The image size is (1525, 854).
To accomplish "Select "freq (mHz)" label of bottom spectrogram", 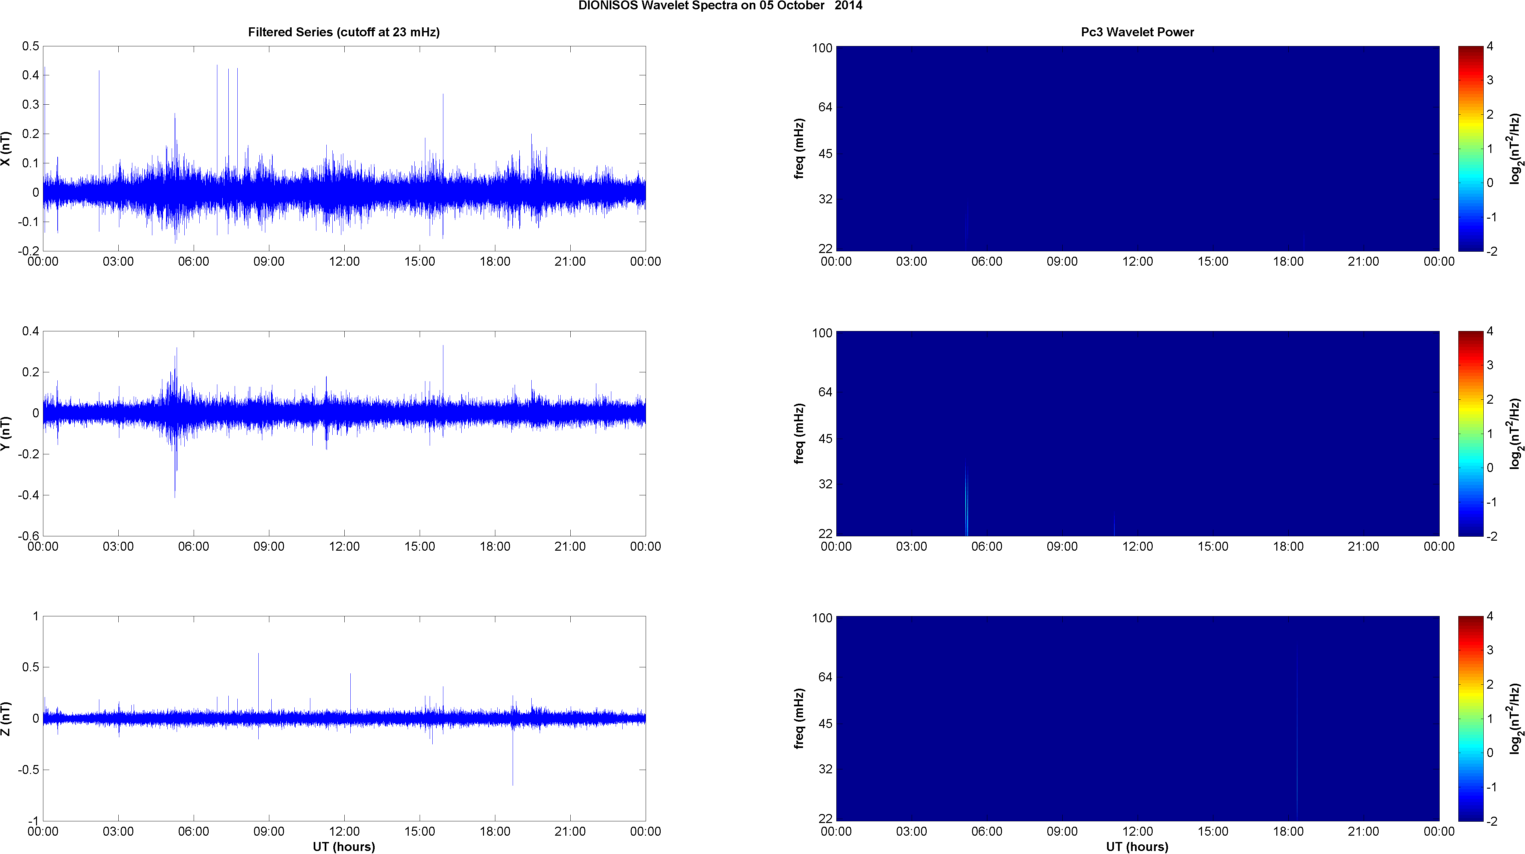I will click(800, 719).
